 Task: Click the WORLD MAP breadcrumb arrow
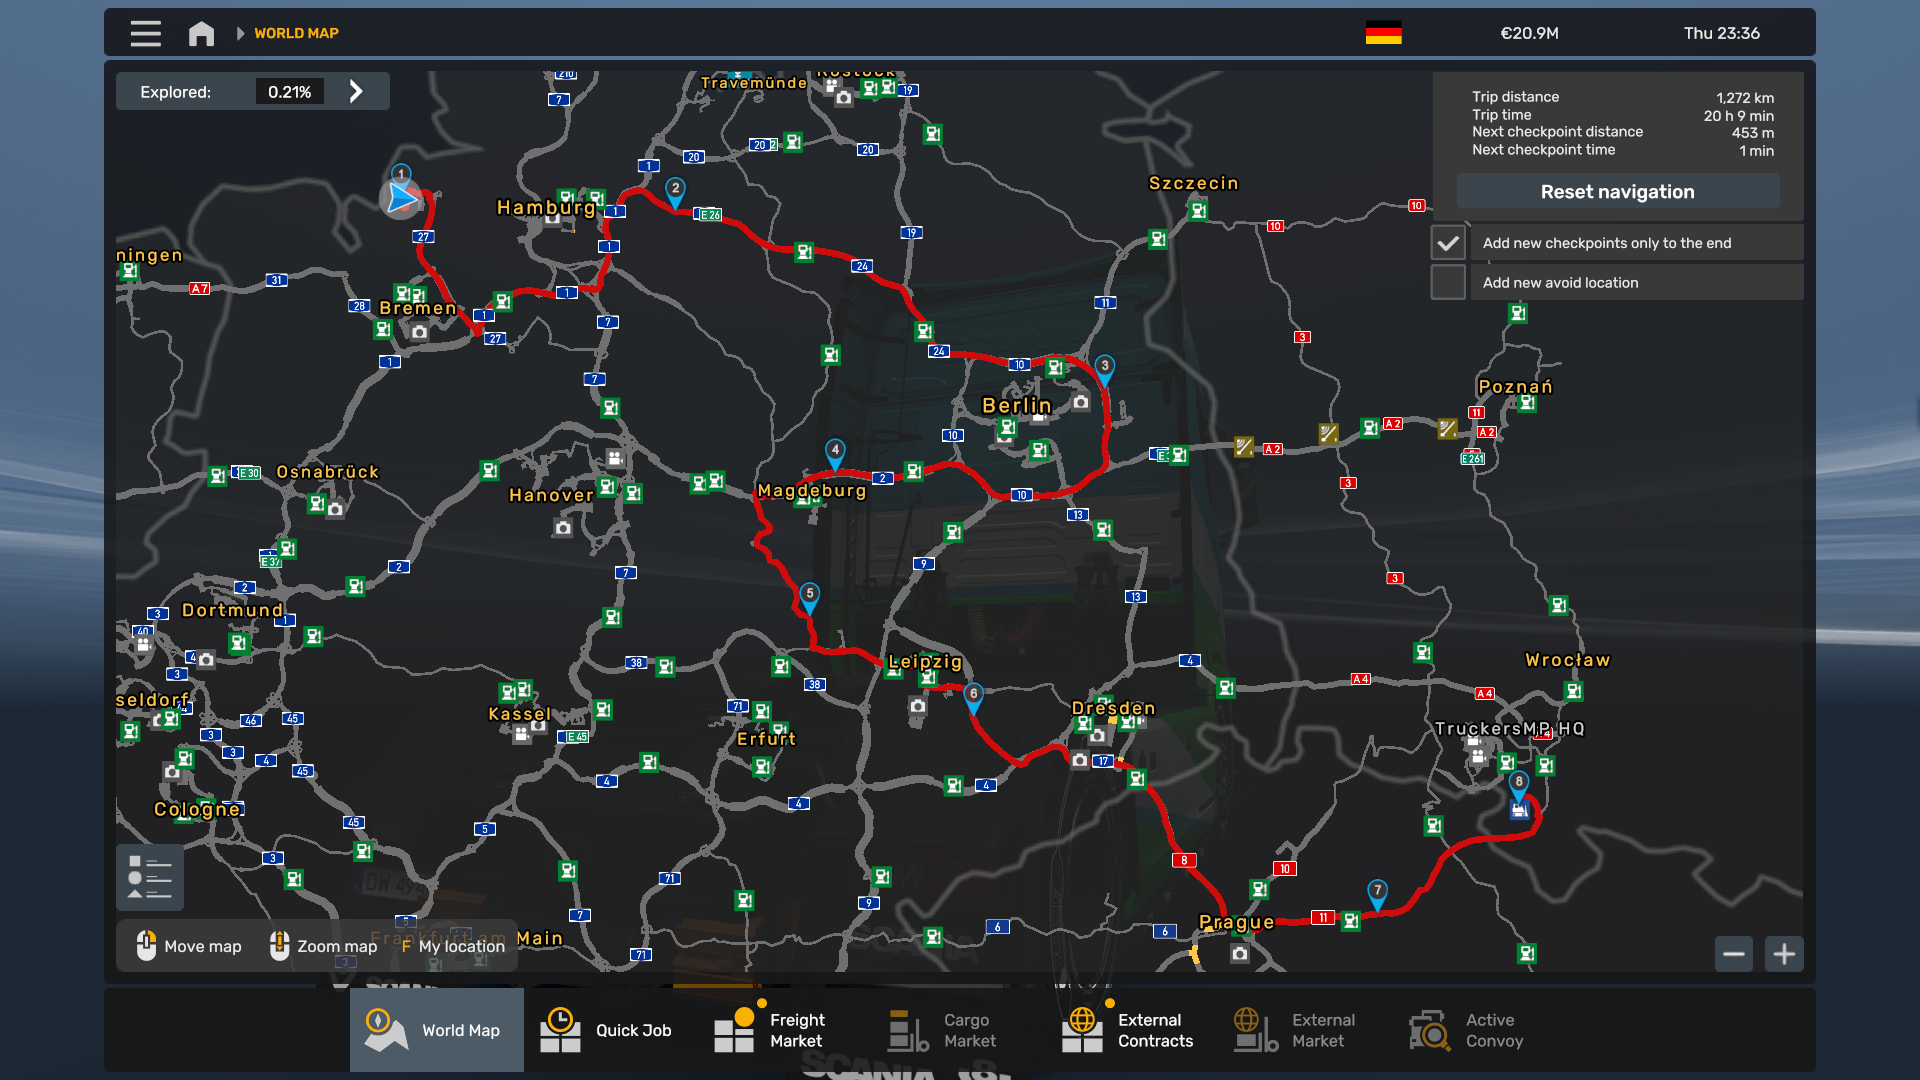[x=240, y=33]
